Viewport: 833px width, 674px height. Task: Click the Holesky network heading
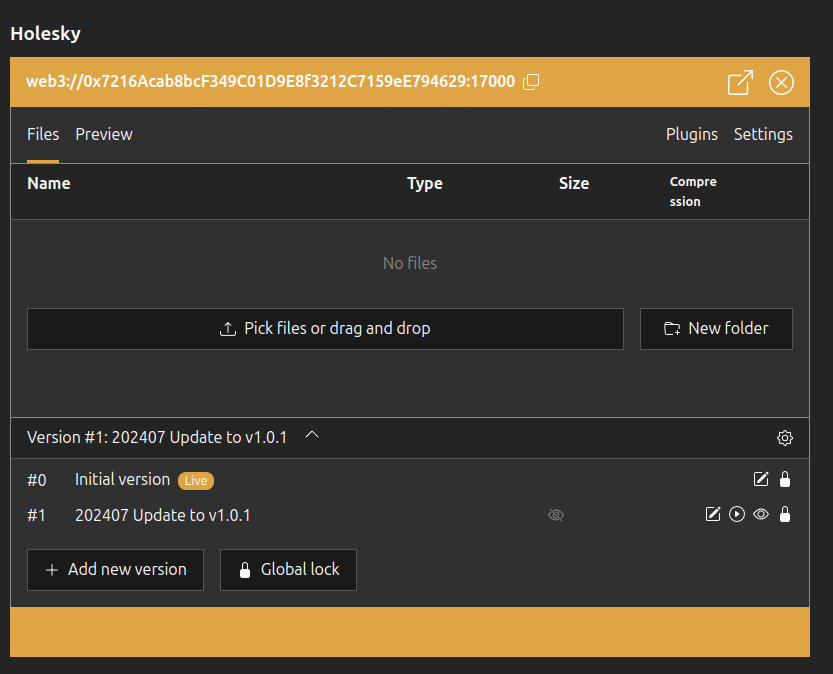(x=46, y=33)
